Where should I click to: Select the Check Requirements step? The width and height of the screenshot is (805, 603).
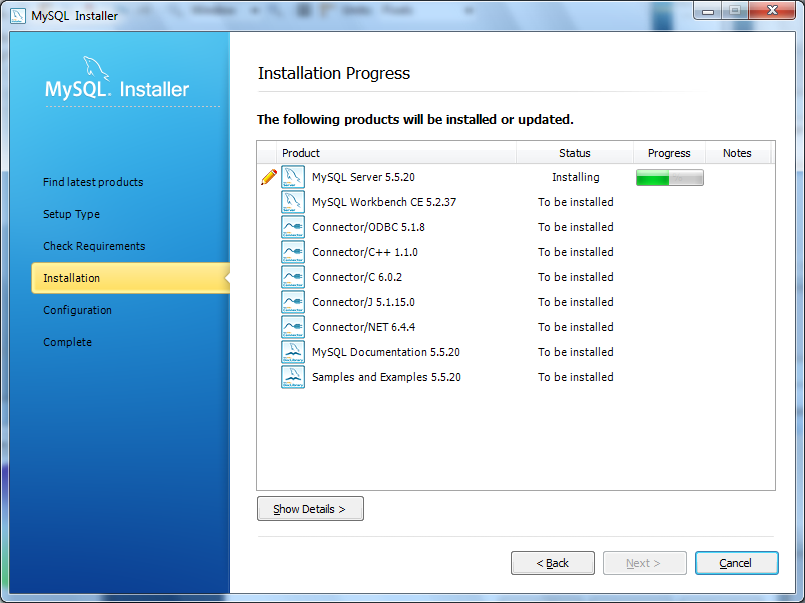(x=94, y=246)
